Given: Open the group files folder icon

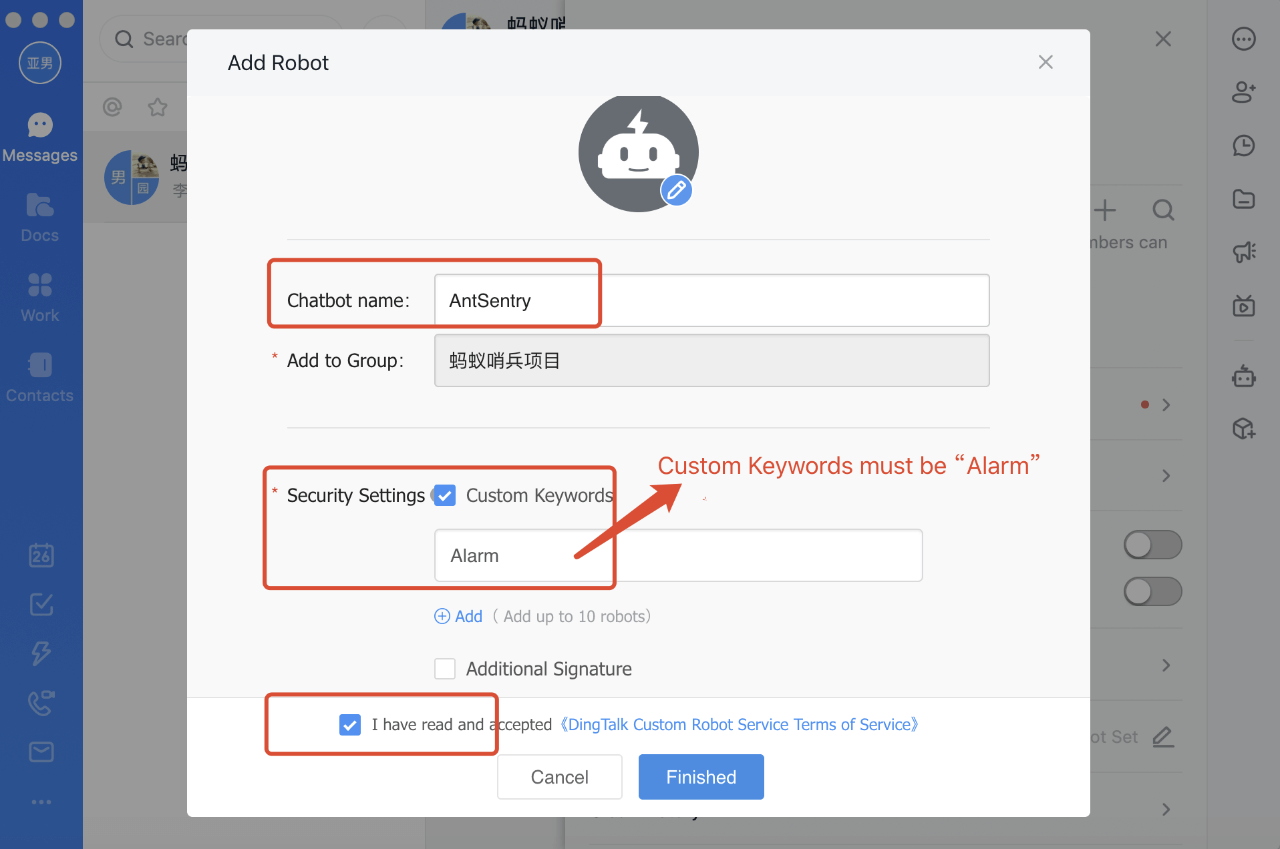Looking at the screenshot, I should [1243, 199].
